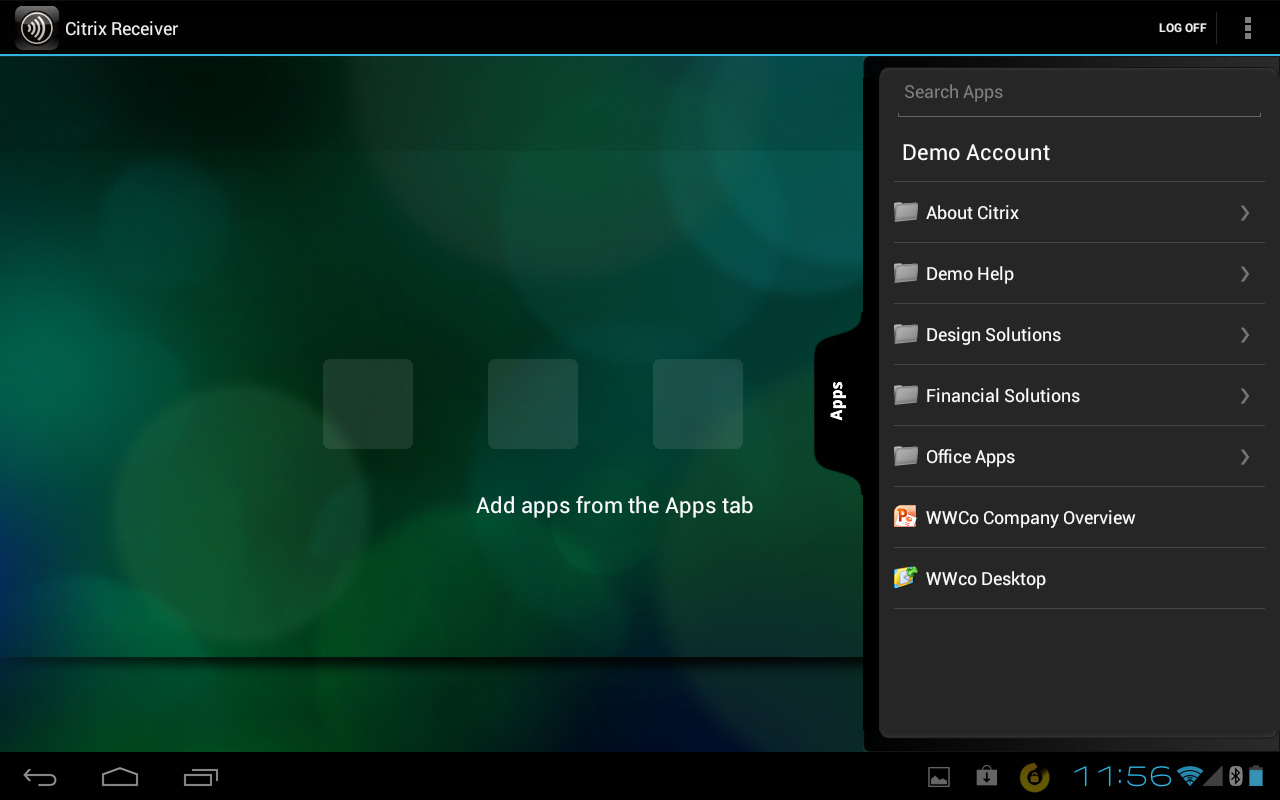1280x800 pixels.
Task: Click the Demo Account heading
Action: (976, 153)
